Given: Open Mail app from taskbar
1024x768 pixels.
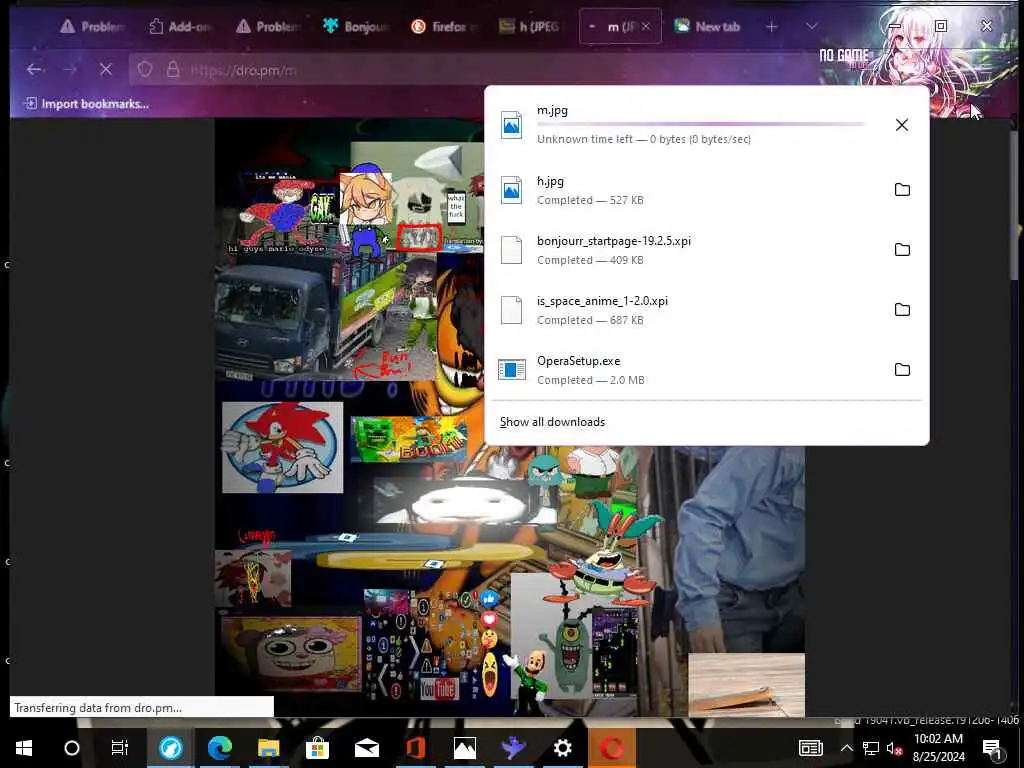Looking at the screenshot, I should pos(366,748).
